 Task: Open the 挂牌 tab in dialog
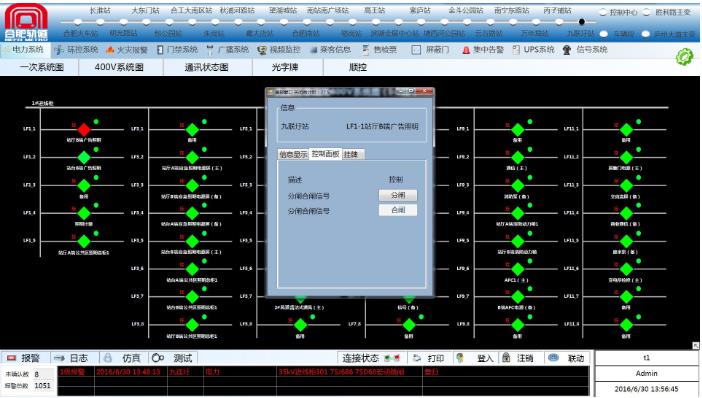click(351, 154)
